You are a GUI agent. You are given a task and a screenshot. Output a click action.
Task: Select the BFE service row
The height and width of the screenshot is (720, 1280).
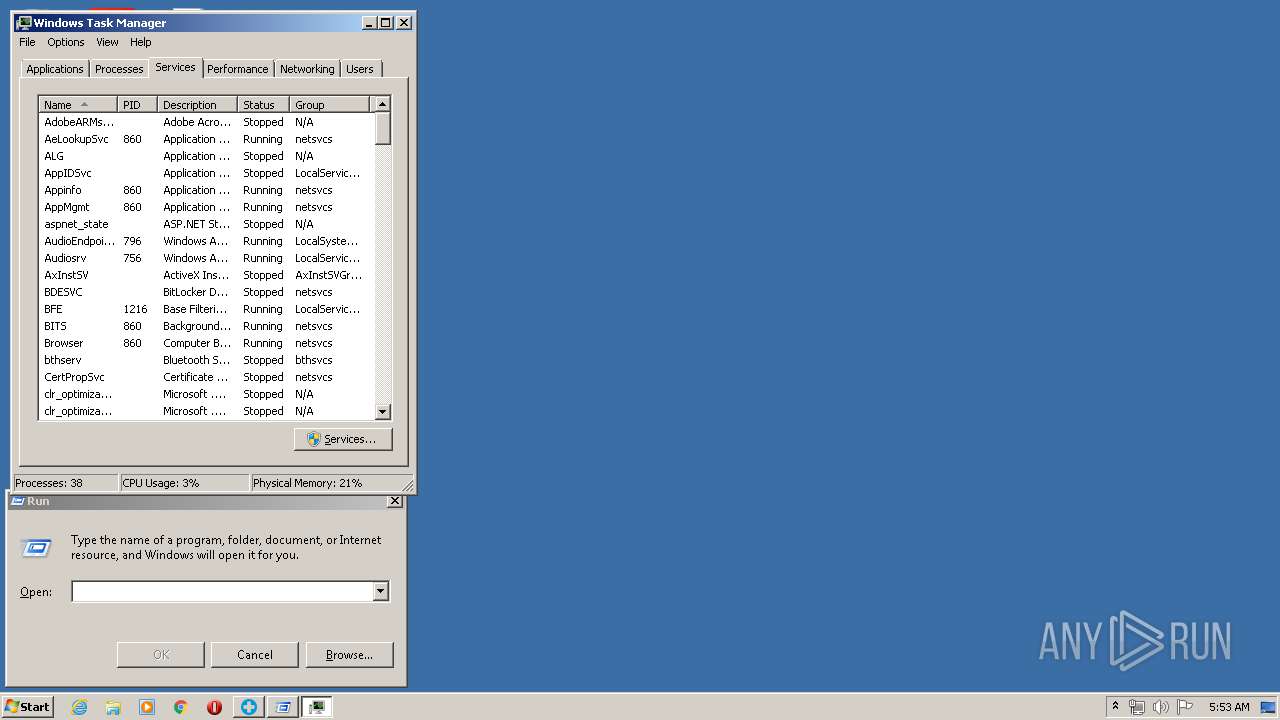coord(206,309)
